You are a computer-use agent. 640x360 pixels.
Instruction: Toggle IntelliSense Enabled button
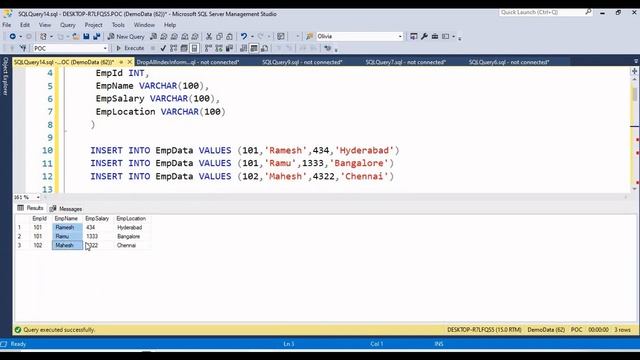click(x=195, y=48)
